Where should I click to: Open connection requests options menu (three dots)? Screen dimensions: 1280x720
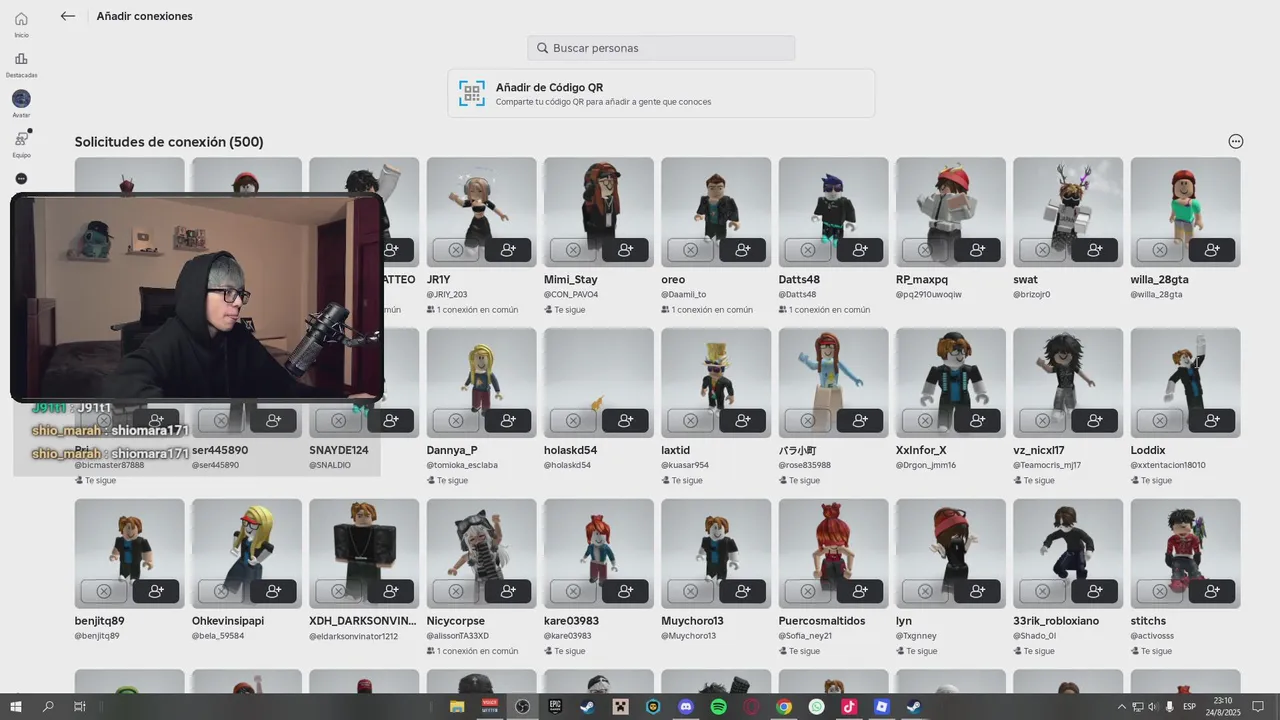point(1236,142)
